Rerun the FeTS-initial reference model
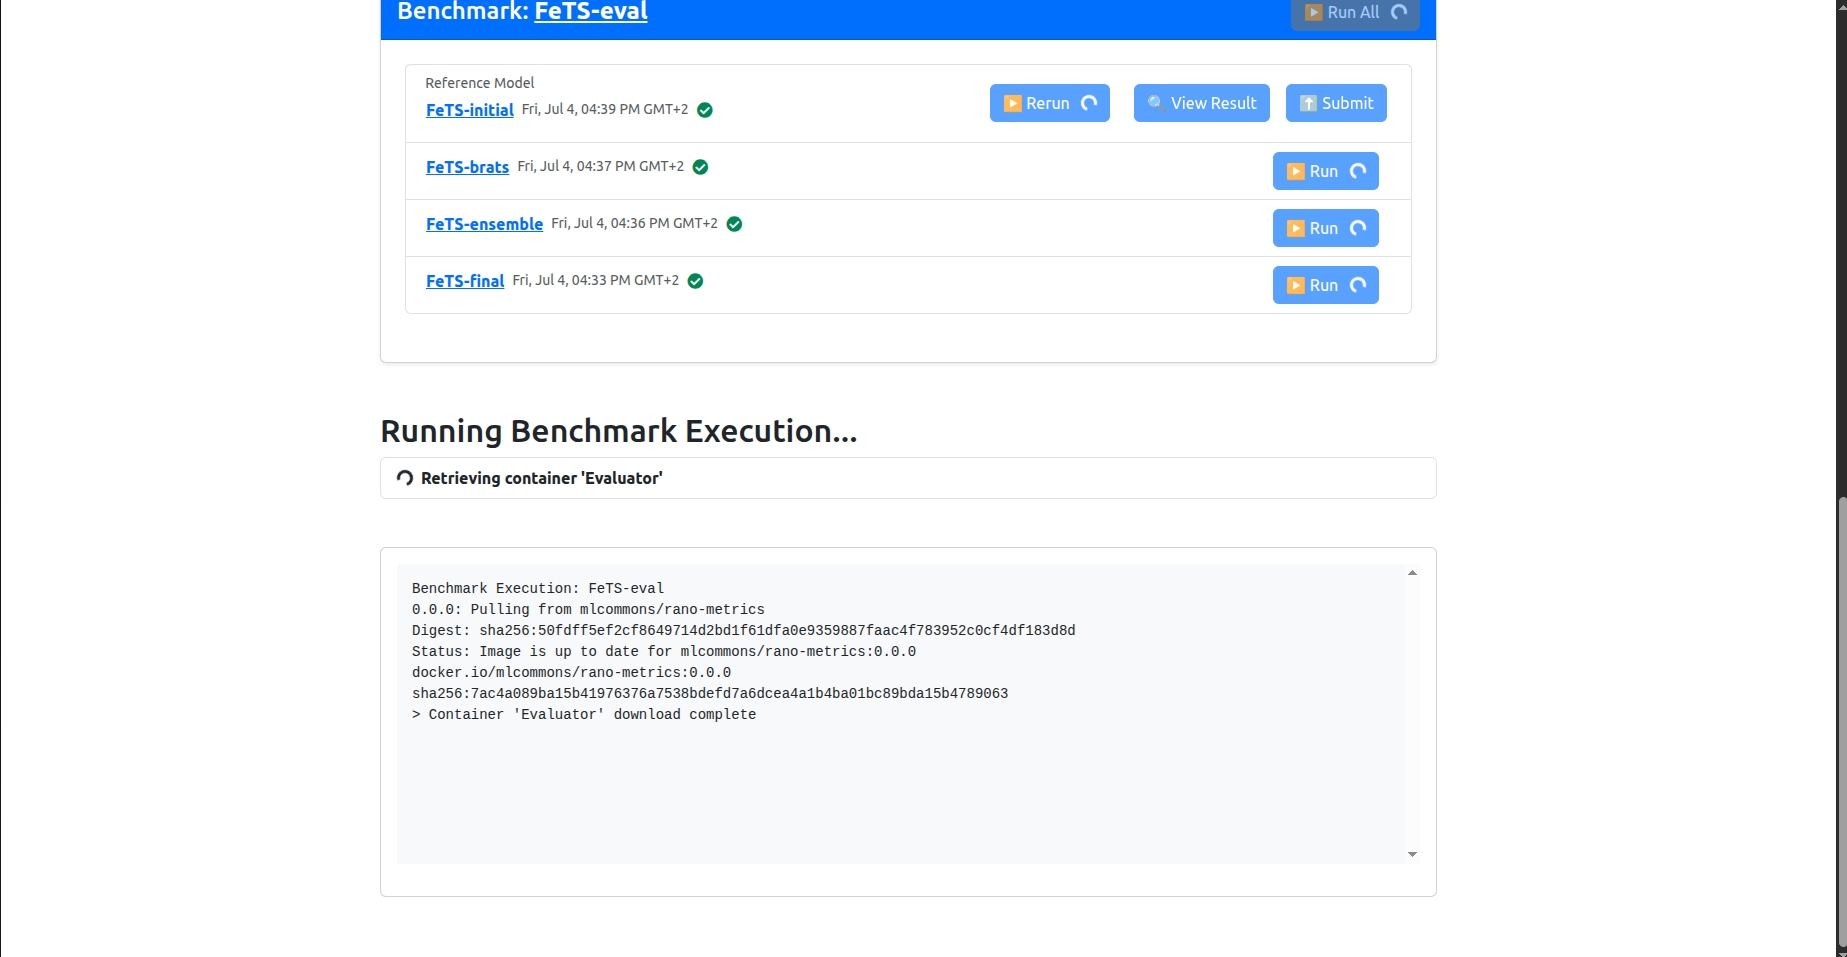 (1050, 103)
